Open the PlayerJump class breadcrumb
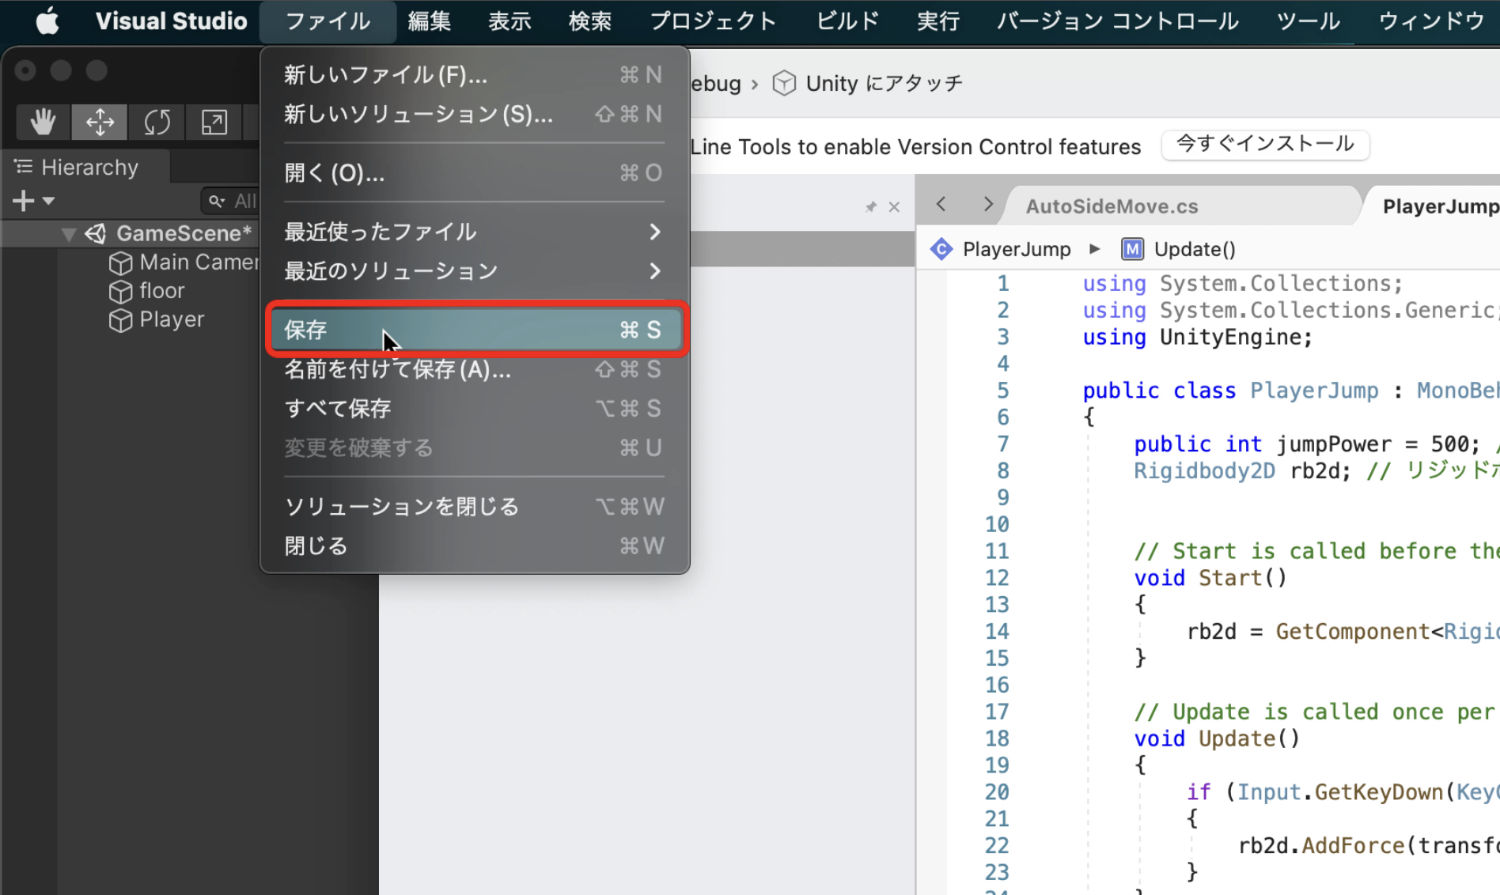This screenshot has width=1500, height=895. [1002, 249]
